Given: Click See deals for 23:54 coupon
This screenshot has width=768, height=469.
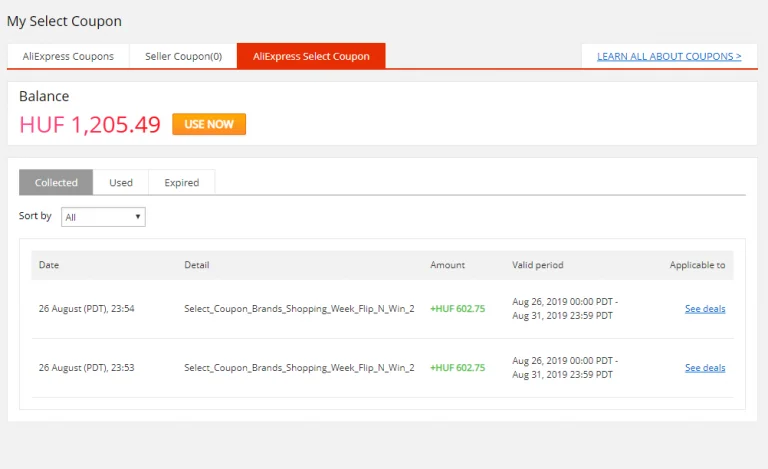Looking at the screenshot, I should (705, 309).
